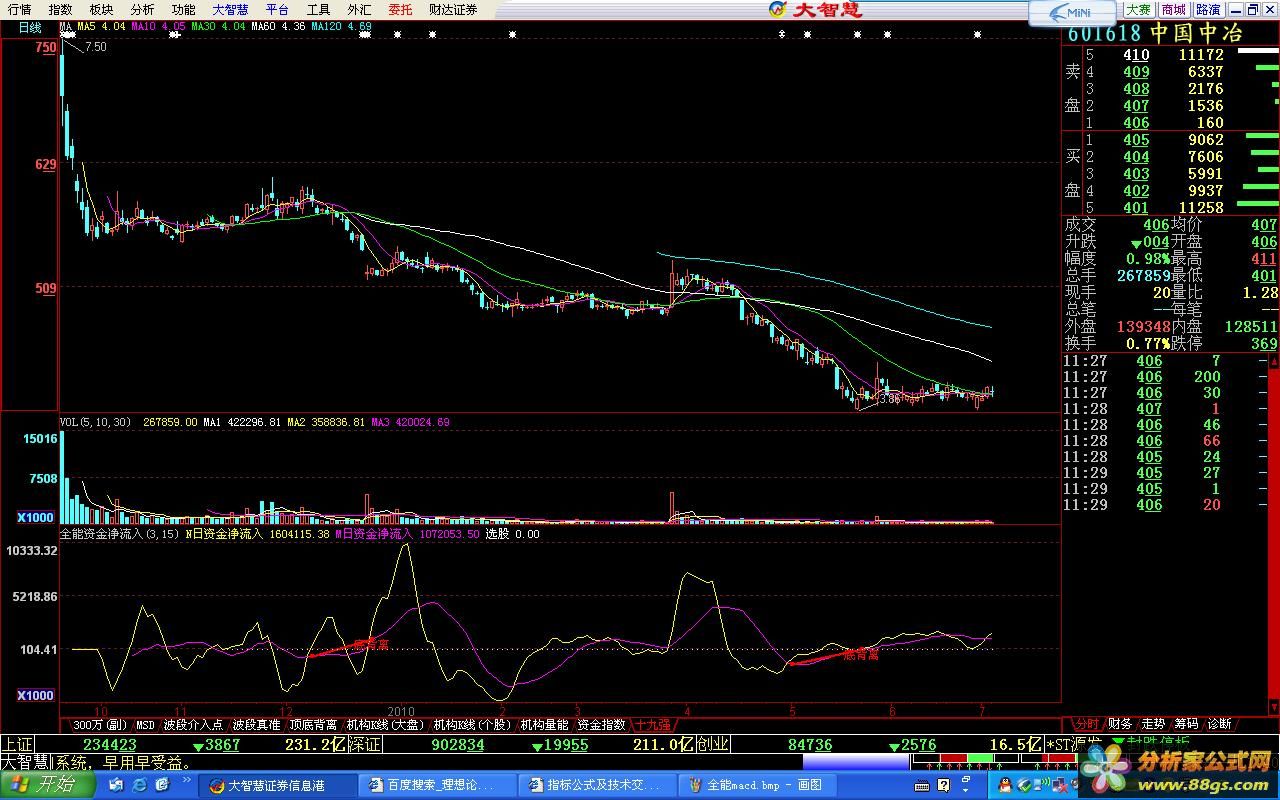Open the 板块 menu
The height and width of the screenshot is (800, 1280).
[101, 9]
